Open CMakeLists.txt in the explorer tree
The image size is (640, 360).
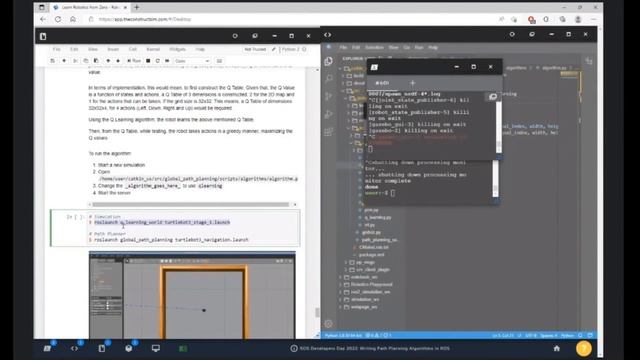click(x=373, y=247)
